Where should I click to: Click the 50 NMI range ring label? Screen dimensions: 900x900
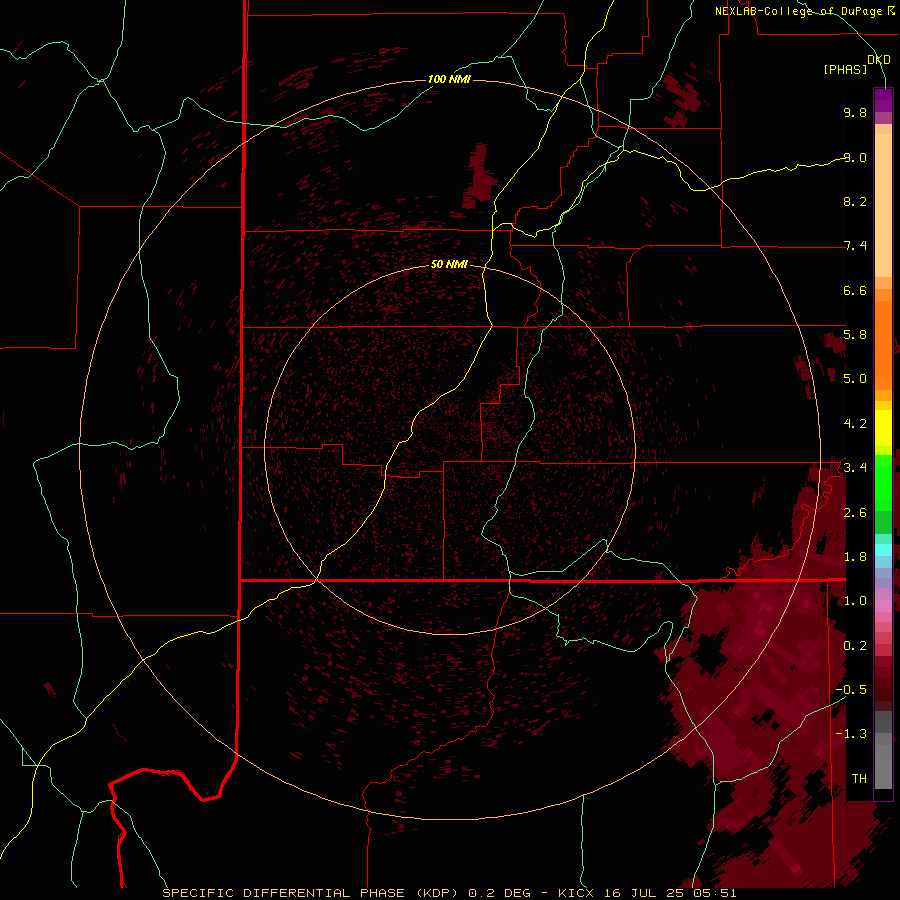pos(449,264)
